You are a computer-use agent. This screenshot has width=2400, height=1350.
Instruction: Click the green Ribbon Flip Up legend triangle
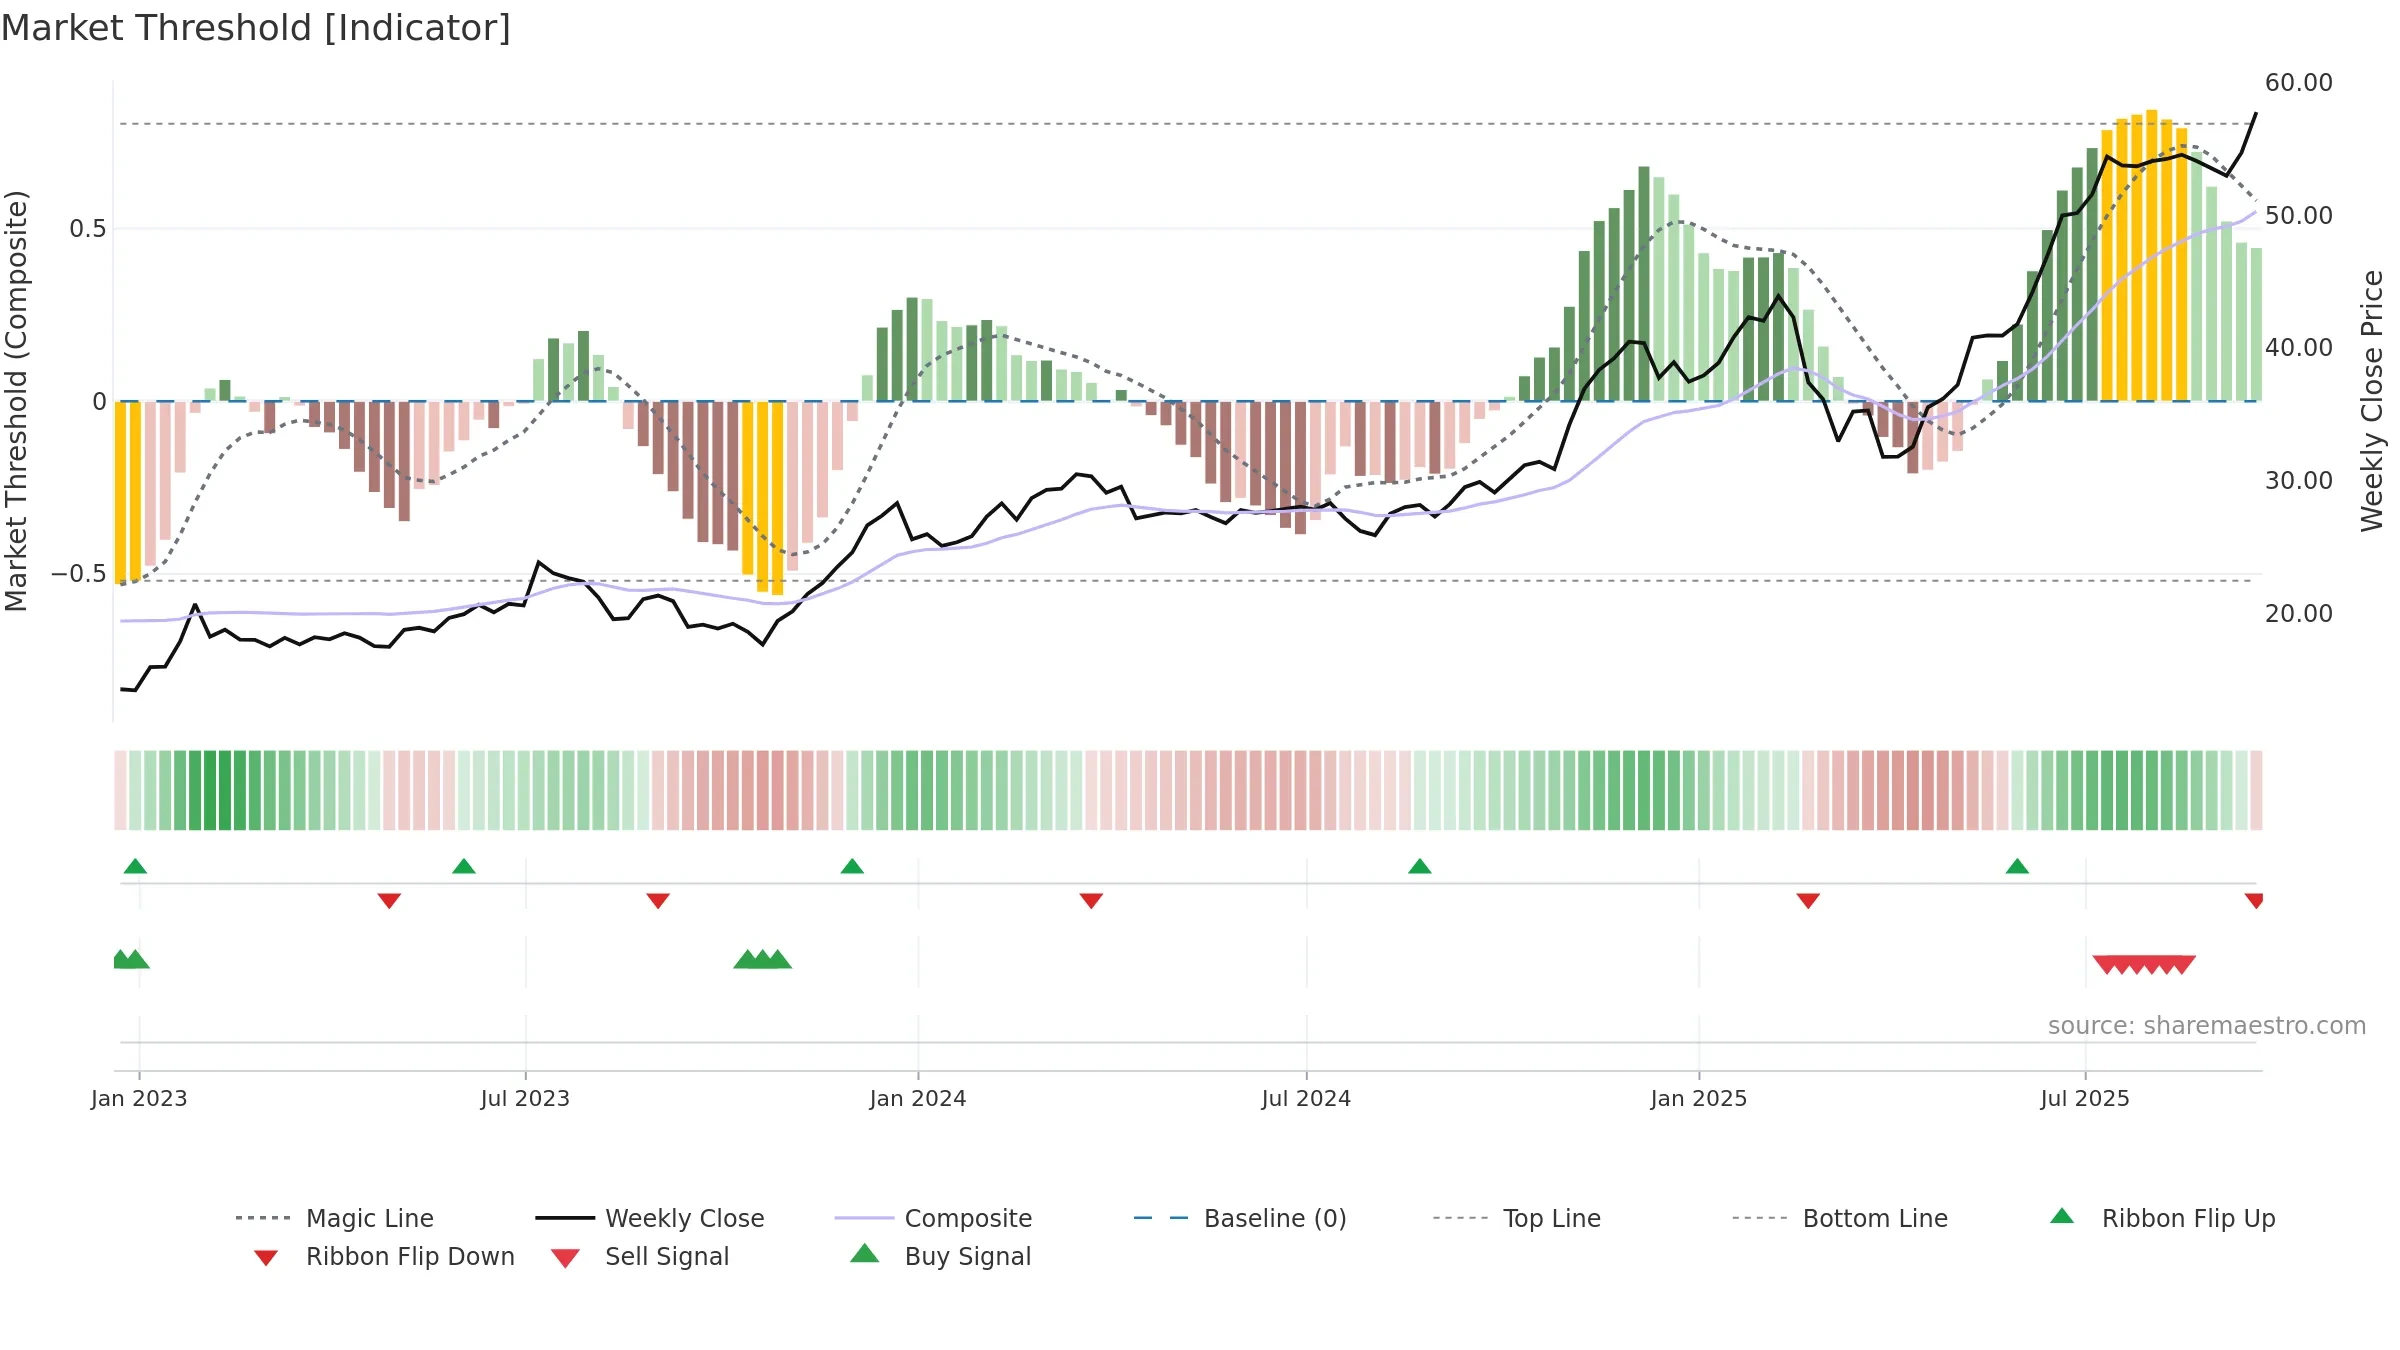pos(2062,1216)
